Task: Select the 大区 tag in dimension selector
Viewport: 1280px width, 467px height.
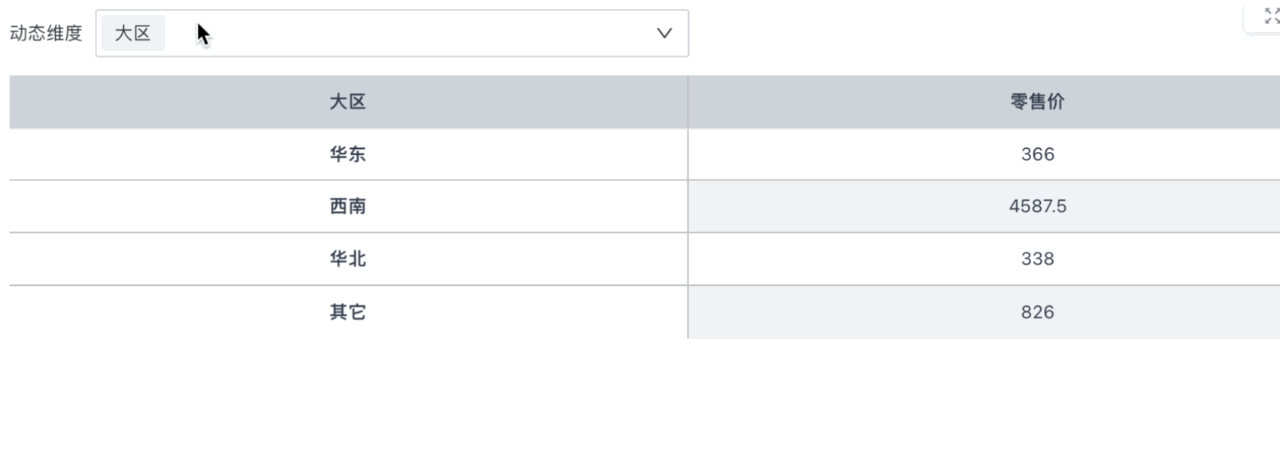Action: [x=133, y=33]
